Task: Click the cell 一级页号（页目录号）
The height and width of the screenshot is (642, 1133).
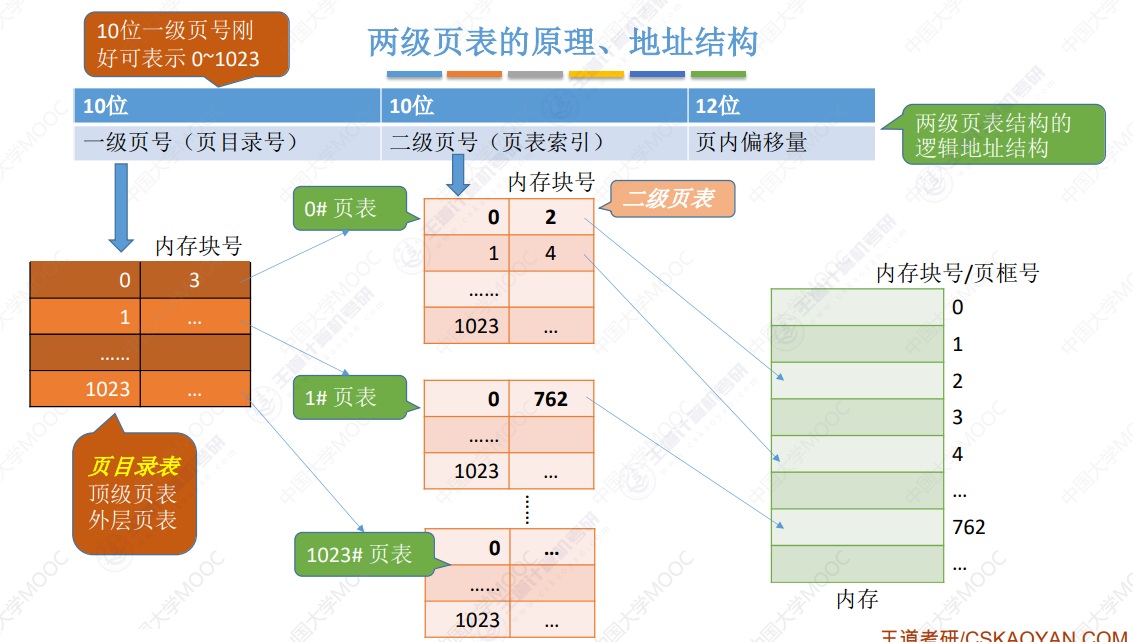Action: point(227,142)
